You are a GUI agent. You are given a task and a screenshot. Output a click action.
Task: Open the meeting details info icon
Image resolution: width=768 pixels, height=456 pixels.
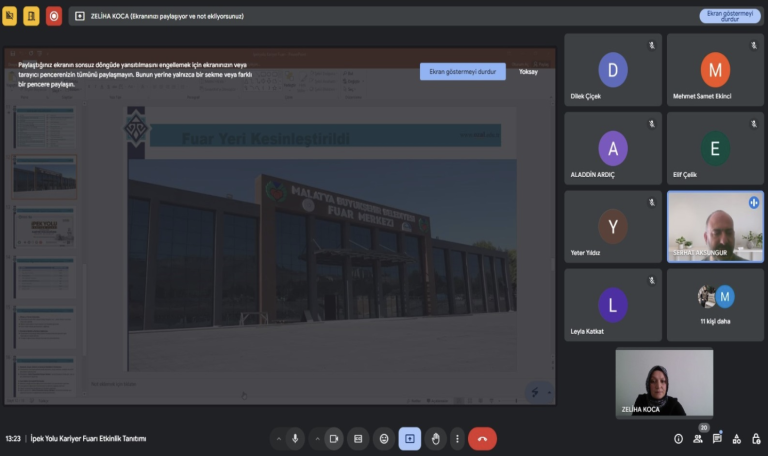[678, 438]
